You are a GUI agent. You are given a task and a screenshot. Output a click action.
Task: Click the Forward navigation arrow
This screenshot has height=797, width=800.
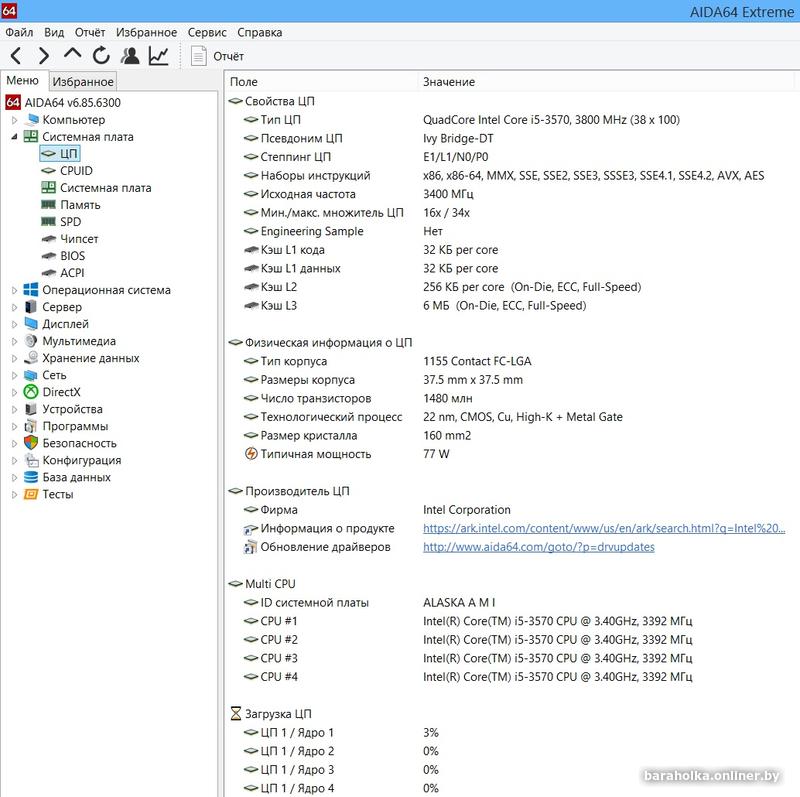pos(44,56)
